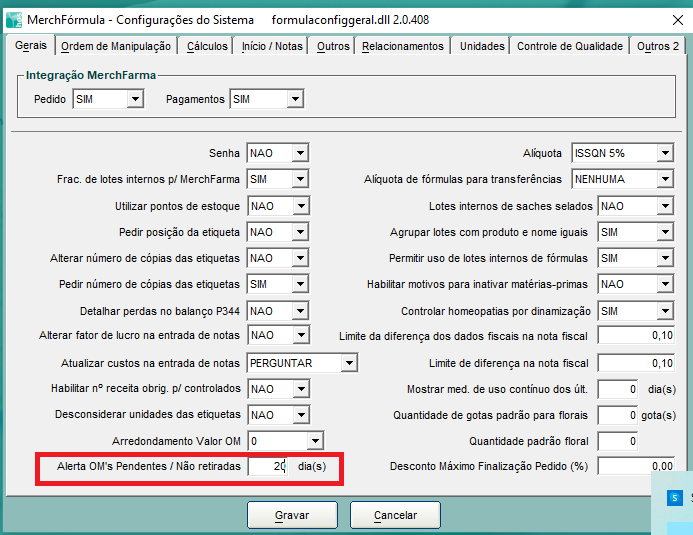The image size is (693, 535).
Task: Click the Cancelar button
Action: [395, 515]
